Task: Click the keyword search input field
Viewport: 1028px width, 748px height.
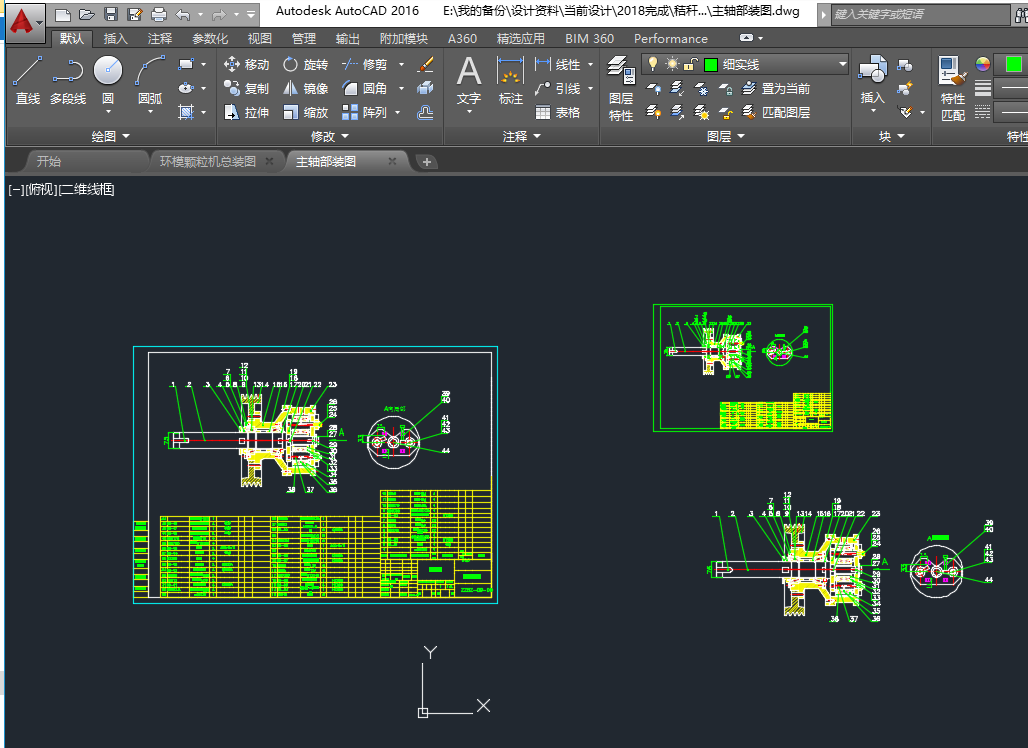Action: coord(920,14)
